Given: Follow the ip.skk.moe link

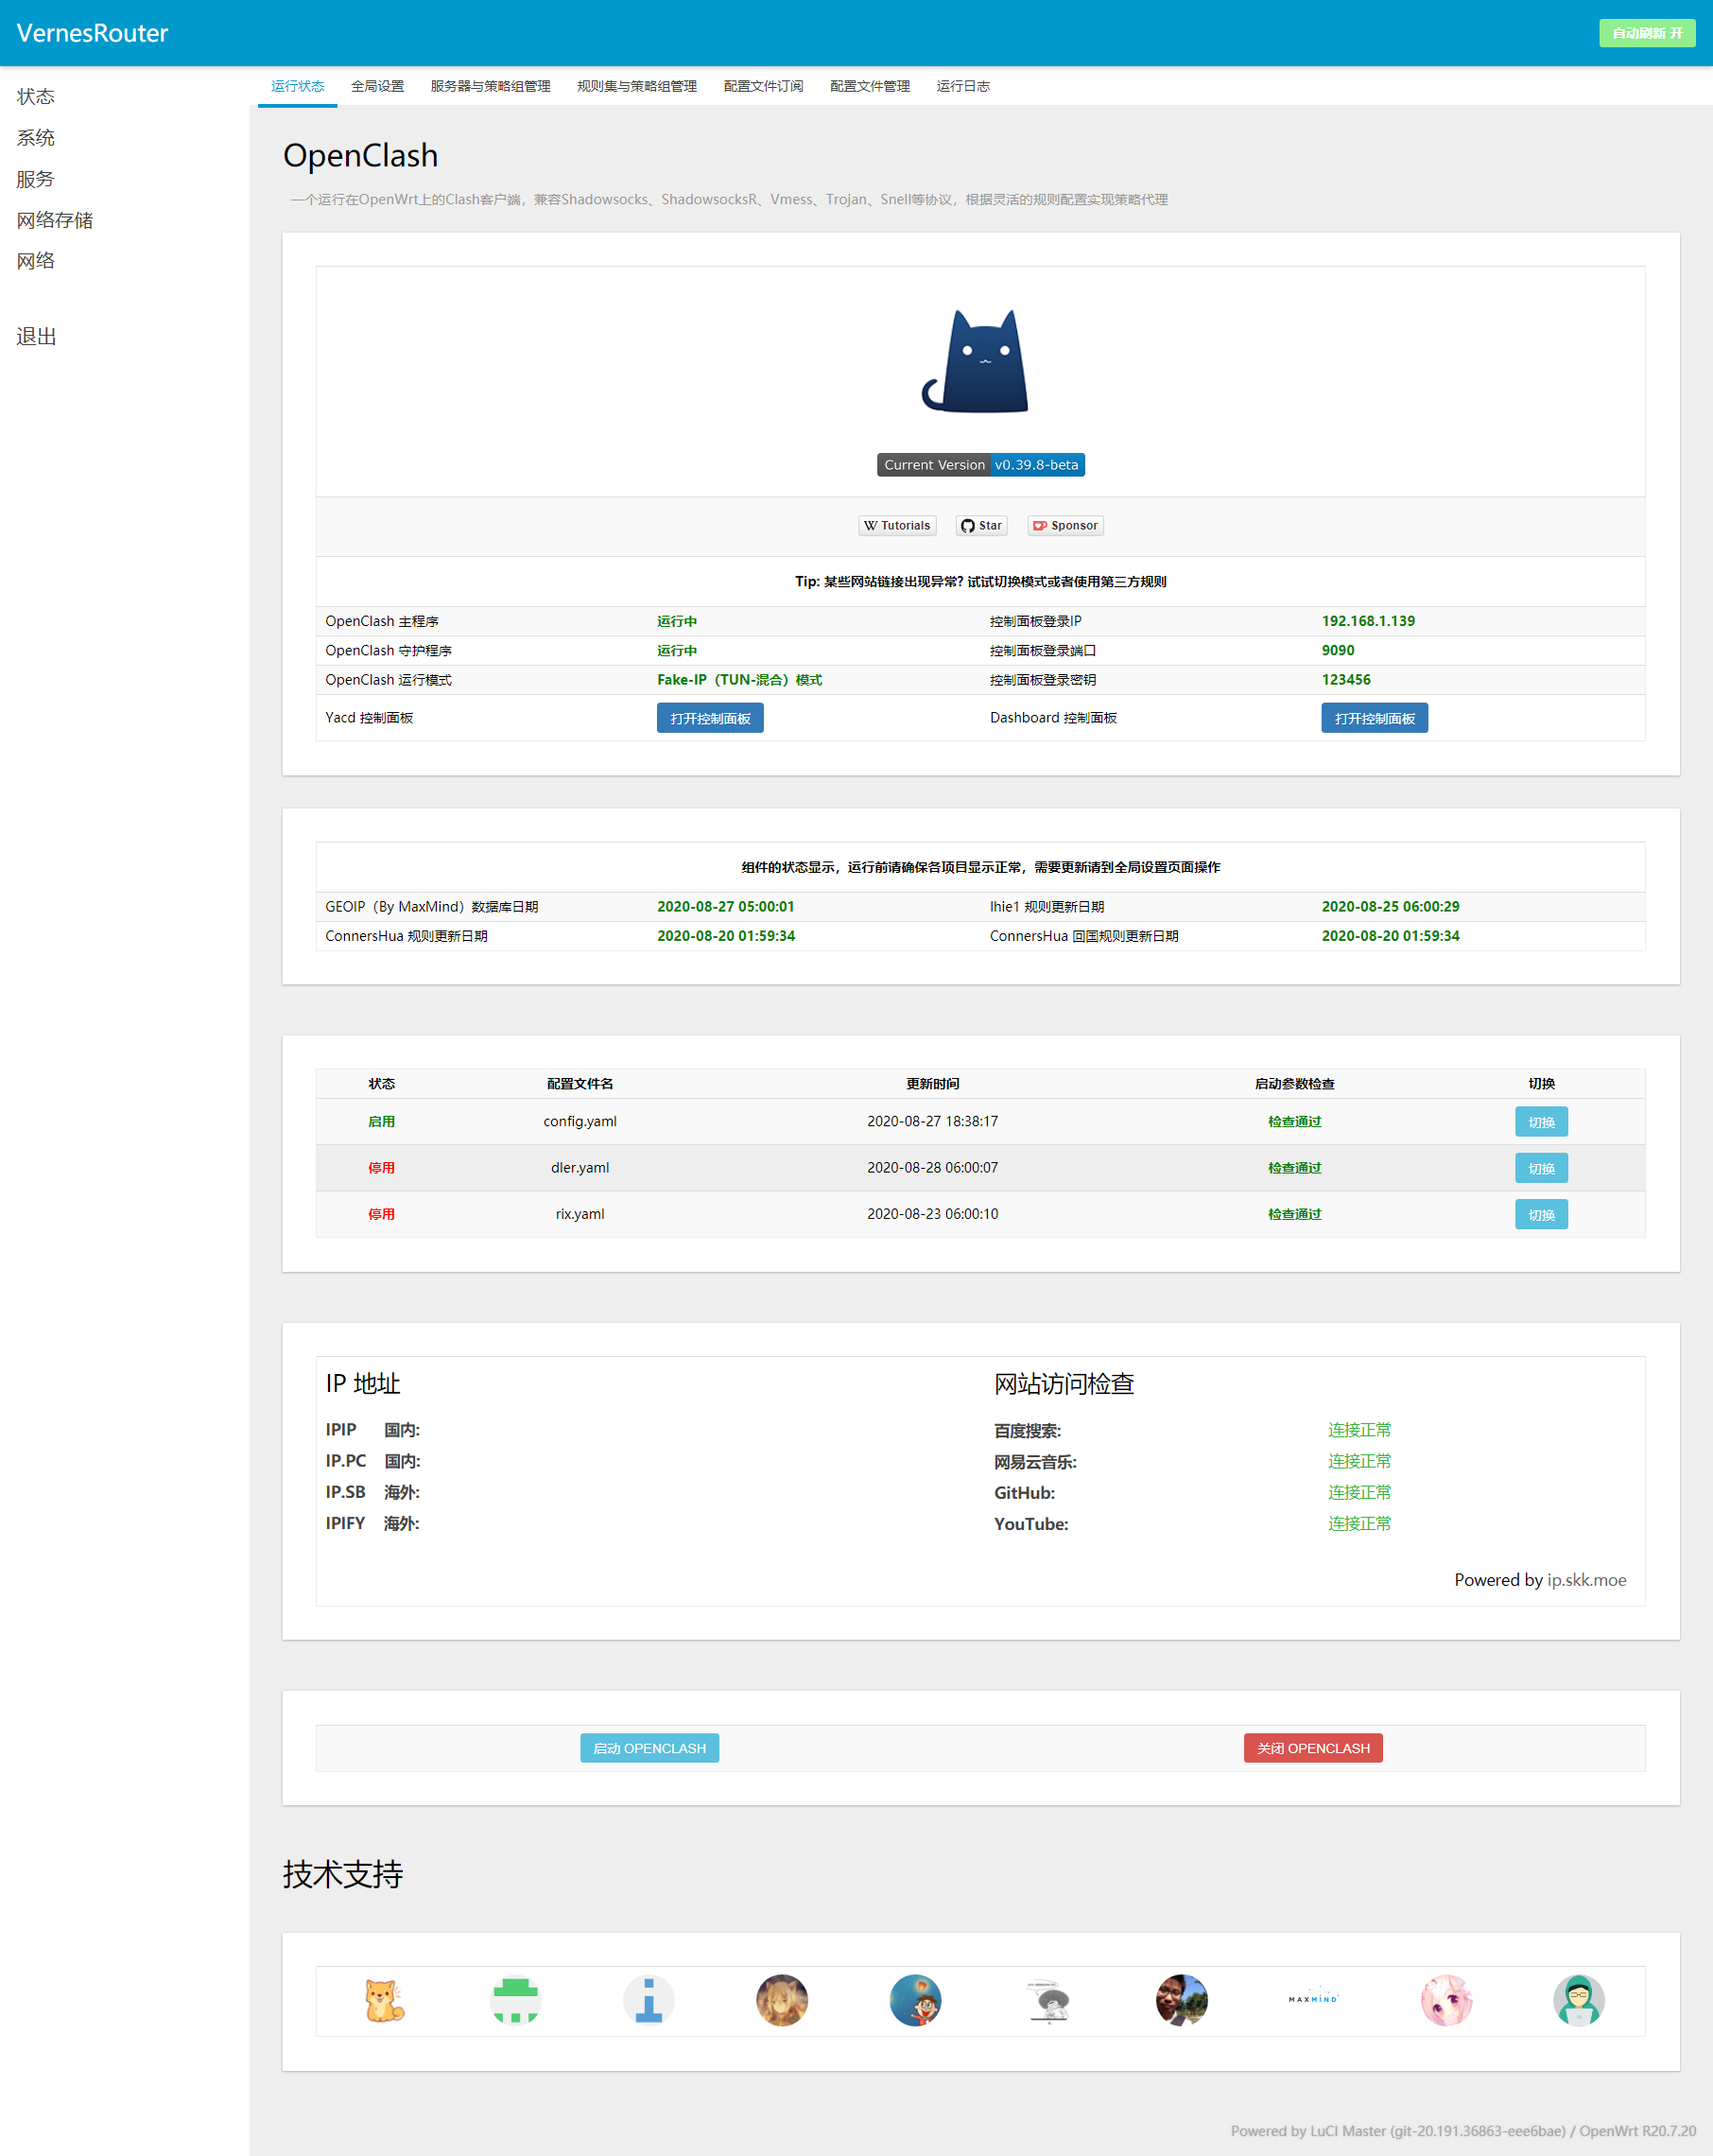Looking at the screenshot, I should pyautogui.click(x=1586, y=1580).
